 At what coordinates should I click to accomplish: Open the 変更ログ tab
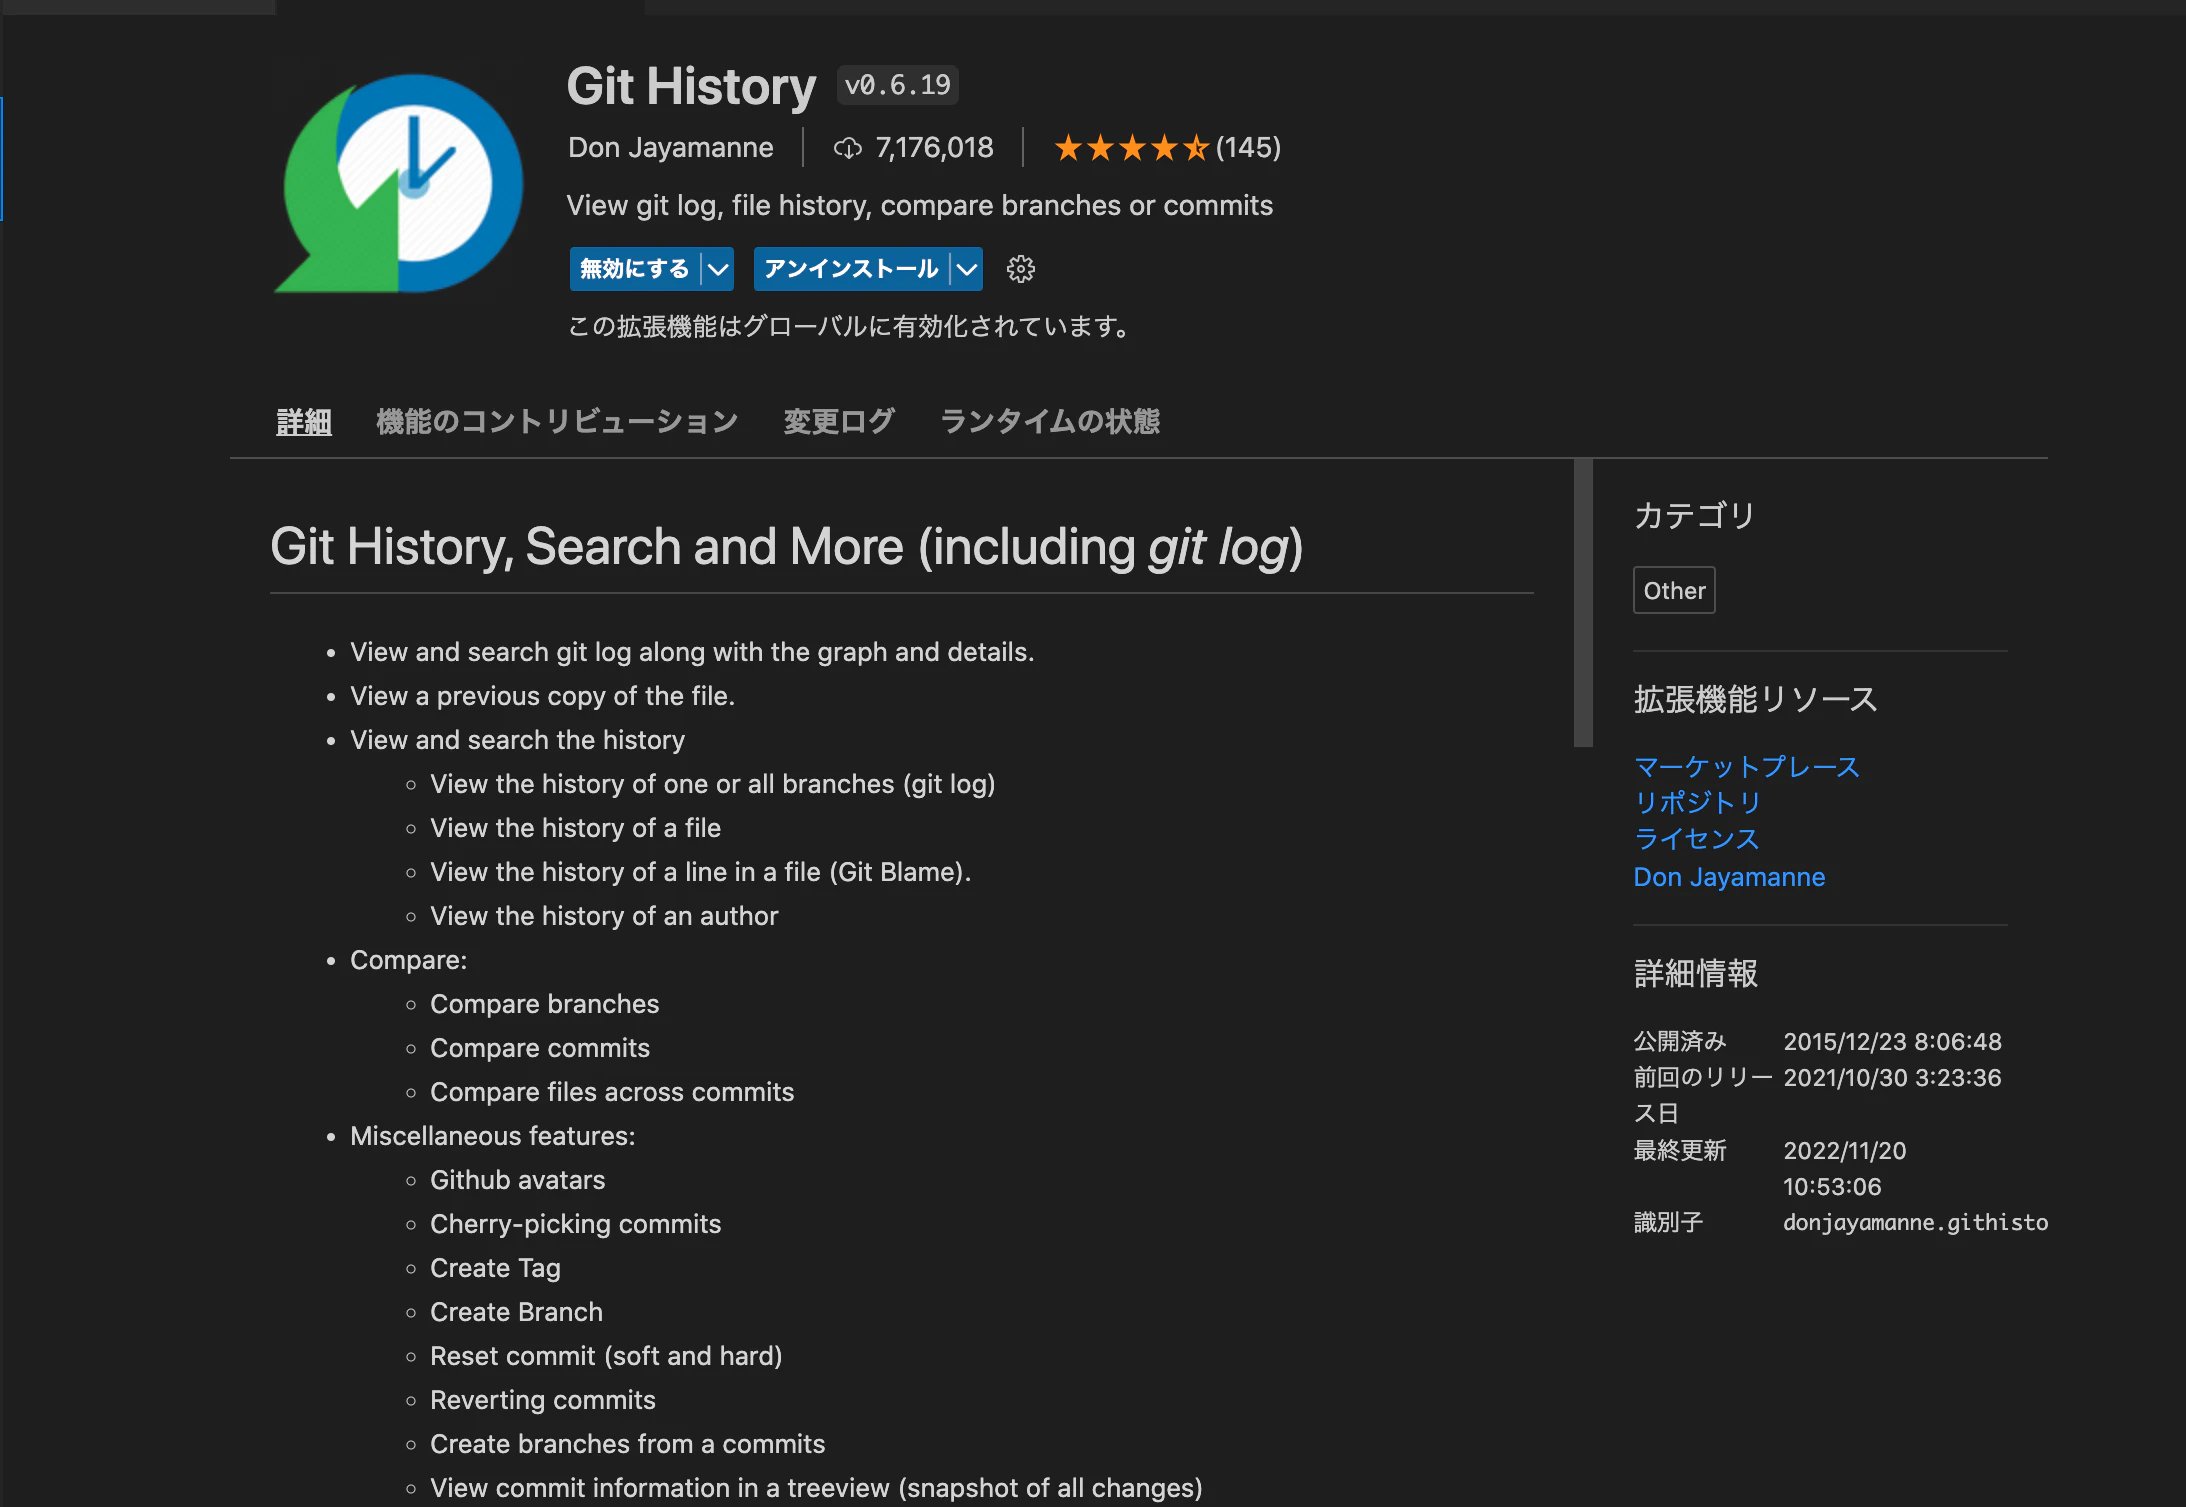pyautogui.click(x=839, y=422)
